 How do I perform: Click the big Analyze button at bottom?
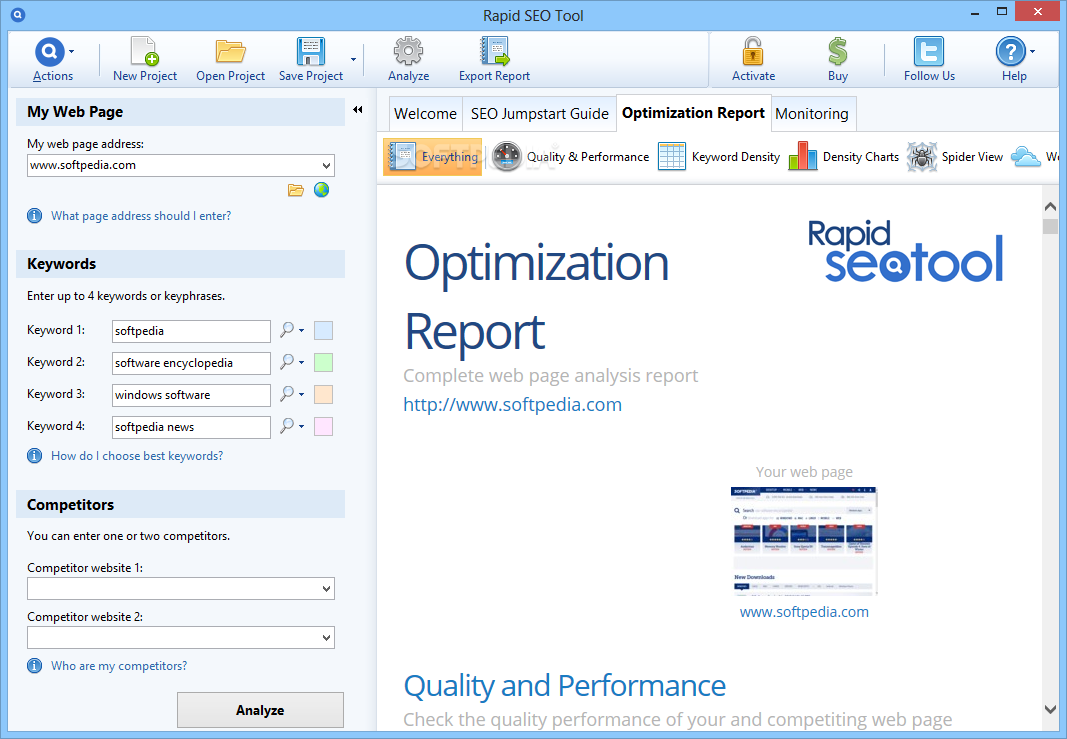pyautogui.click(x=260, y=710)
